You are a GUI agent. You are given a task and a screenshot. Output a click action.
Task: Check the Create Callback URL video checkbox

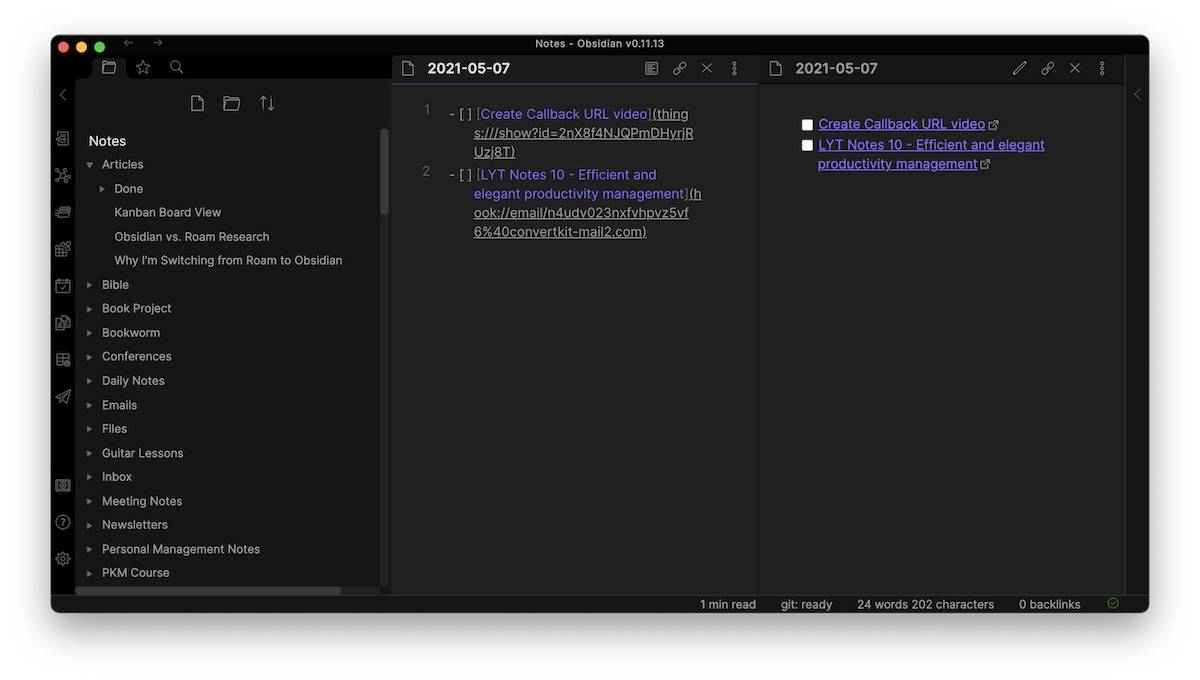[x=807, y=125]
